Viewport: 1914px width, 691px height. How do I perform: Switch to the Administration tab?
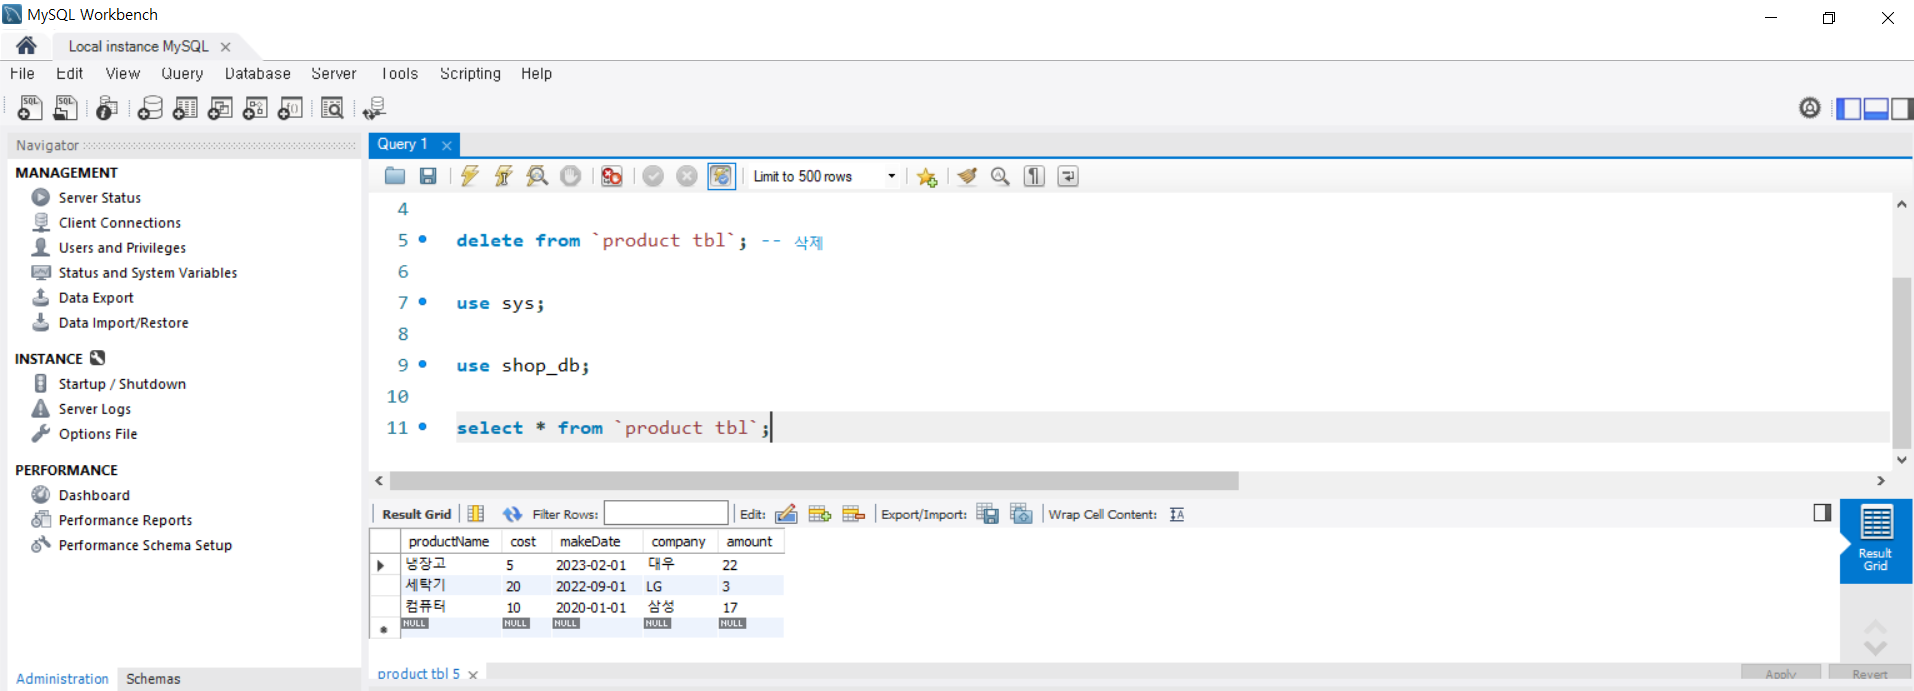click(x=62, y=678)
